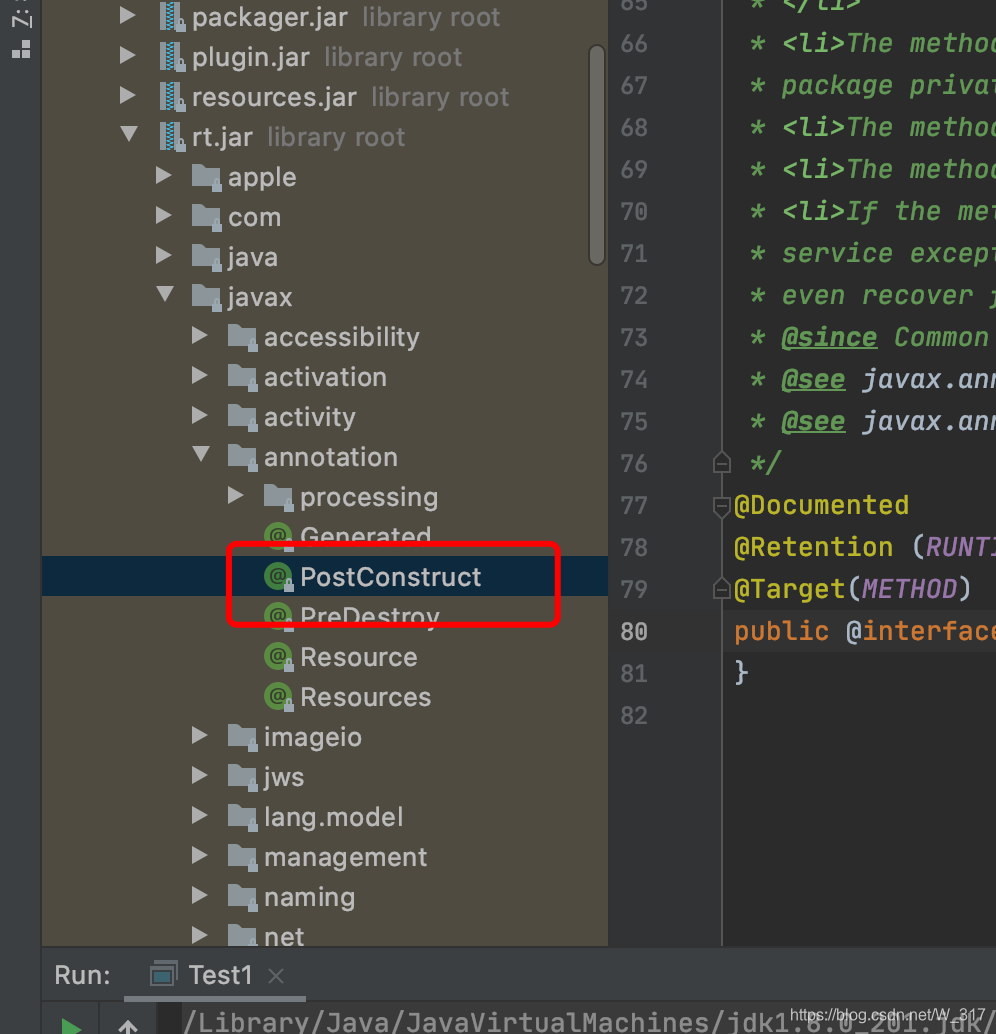The image size is (996, 1034).
Task: Expand the plugin.jar library root
Action: (128, 55)
